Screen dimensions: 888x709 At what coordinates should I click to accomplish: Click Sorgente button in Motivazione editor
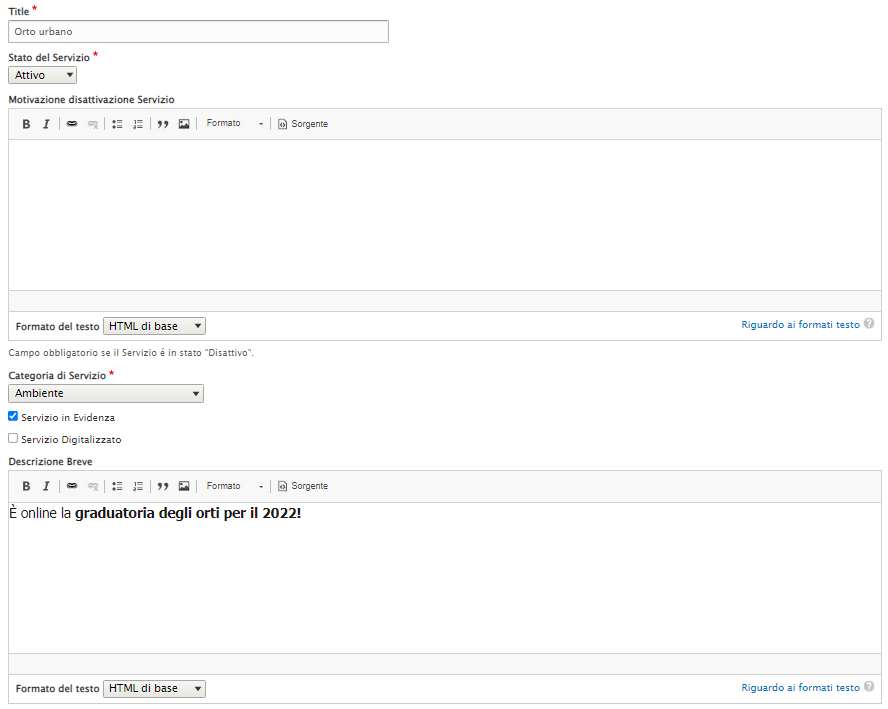[x=303, y=124]
